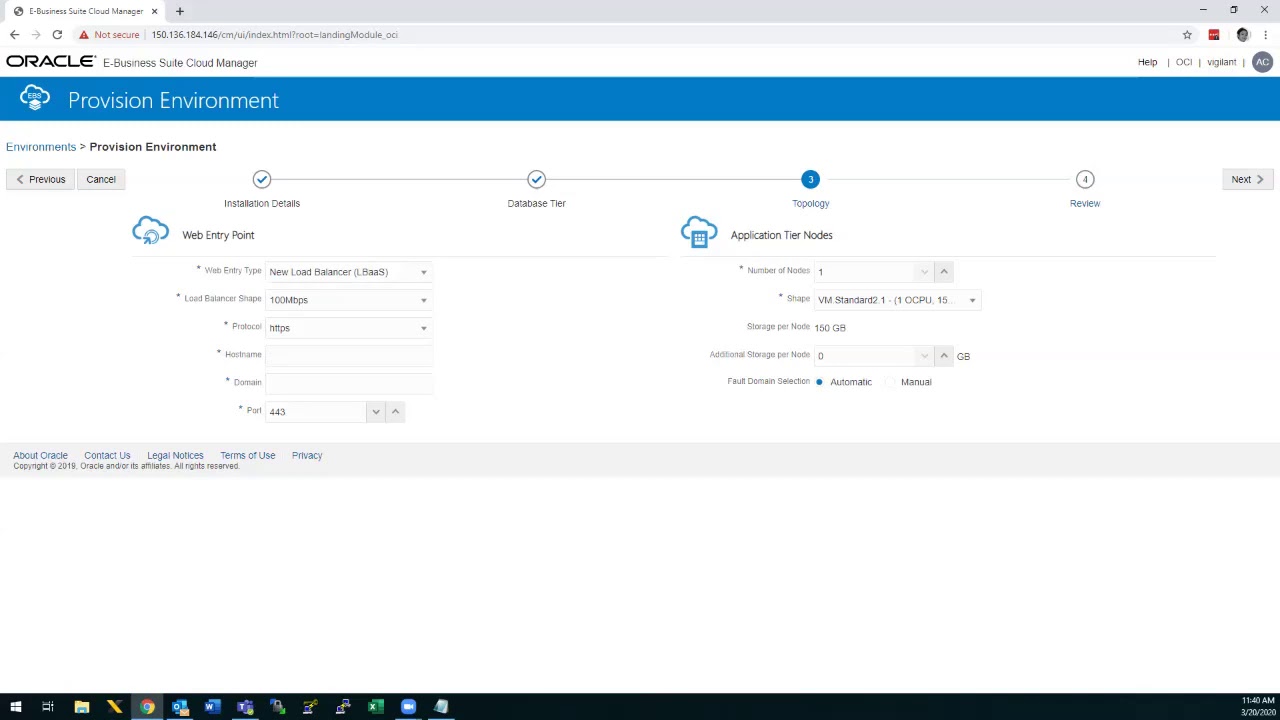Go to Installation Details step label
This screenshot has height=720, width=1280.
pyautogui.click(x=262, y=203)
